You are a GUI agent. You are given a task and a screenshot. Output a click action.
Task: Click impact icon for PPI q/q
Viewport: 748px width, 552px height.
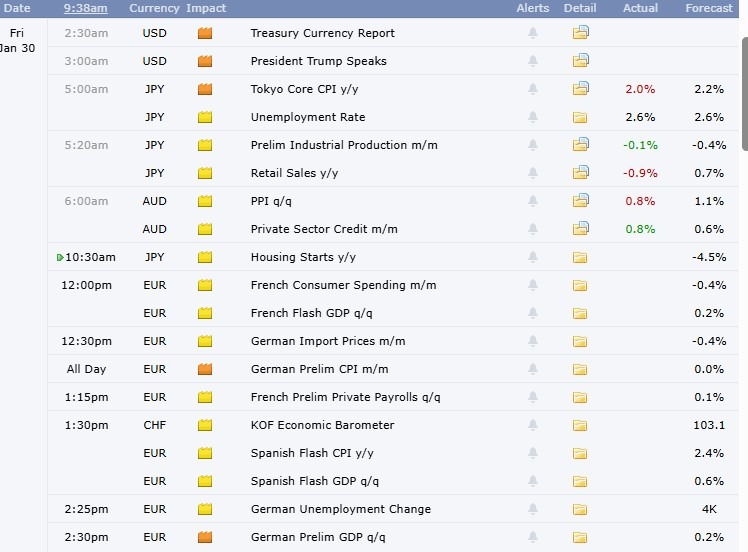[x=206, y=201]
